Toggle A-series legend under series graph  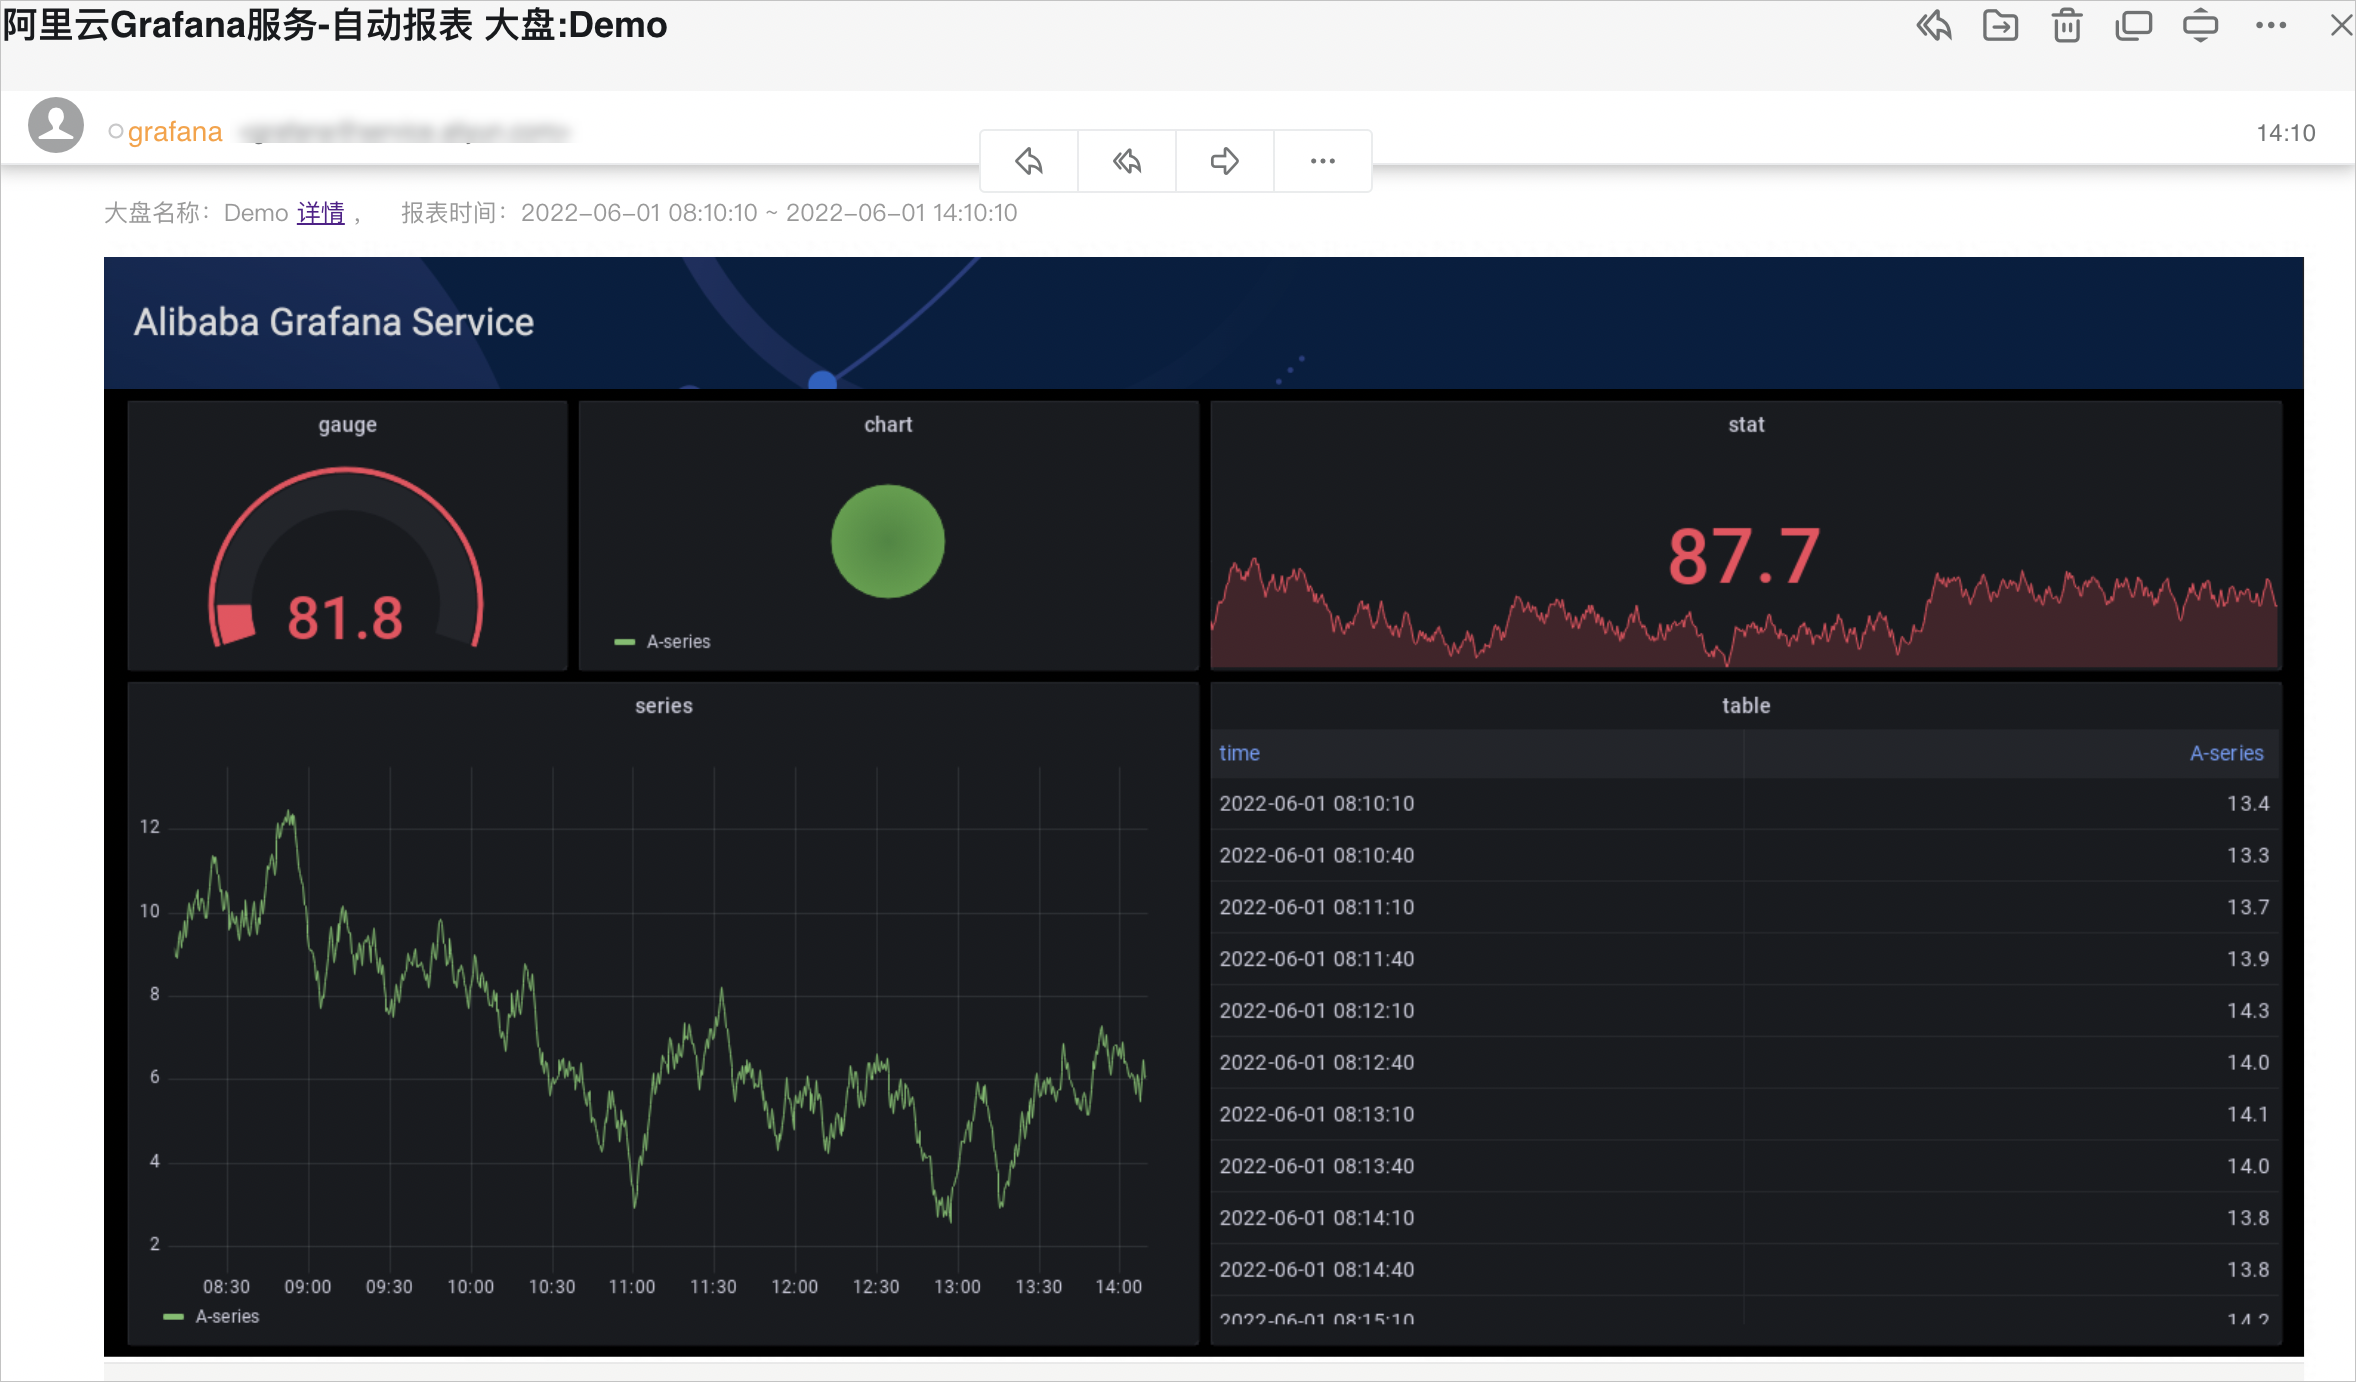tap(226, 1317)
